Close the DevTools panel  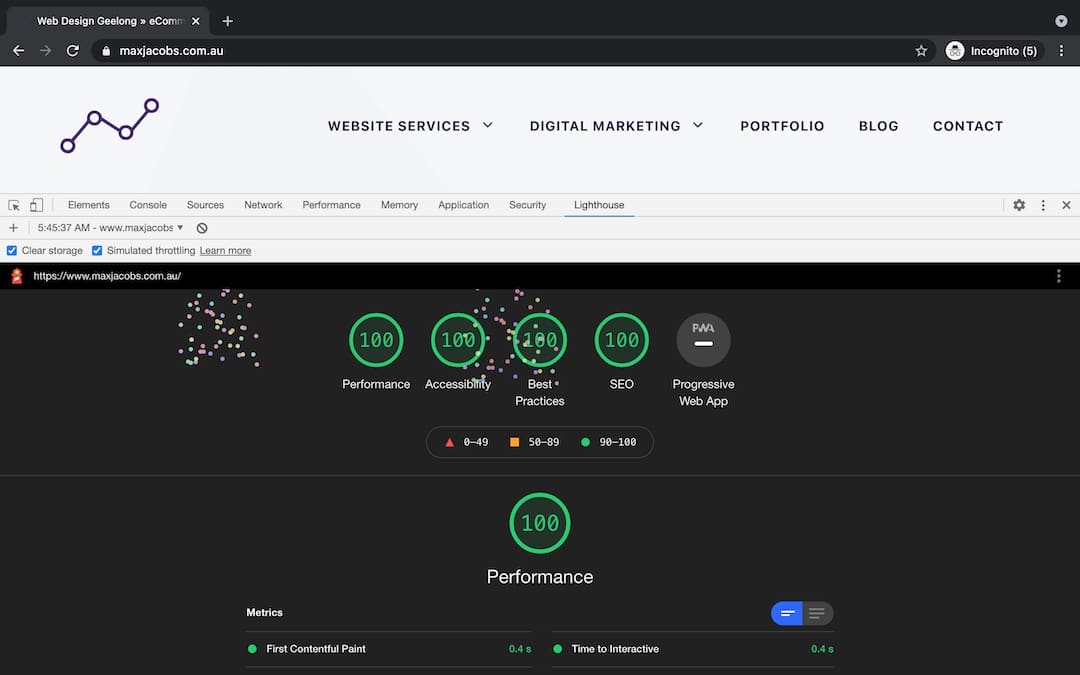(1066, 205)
